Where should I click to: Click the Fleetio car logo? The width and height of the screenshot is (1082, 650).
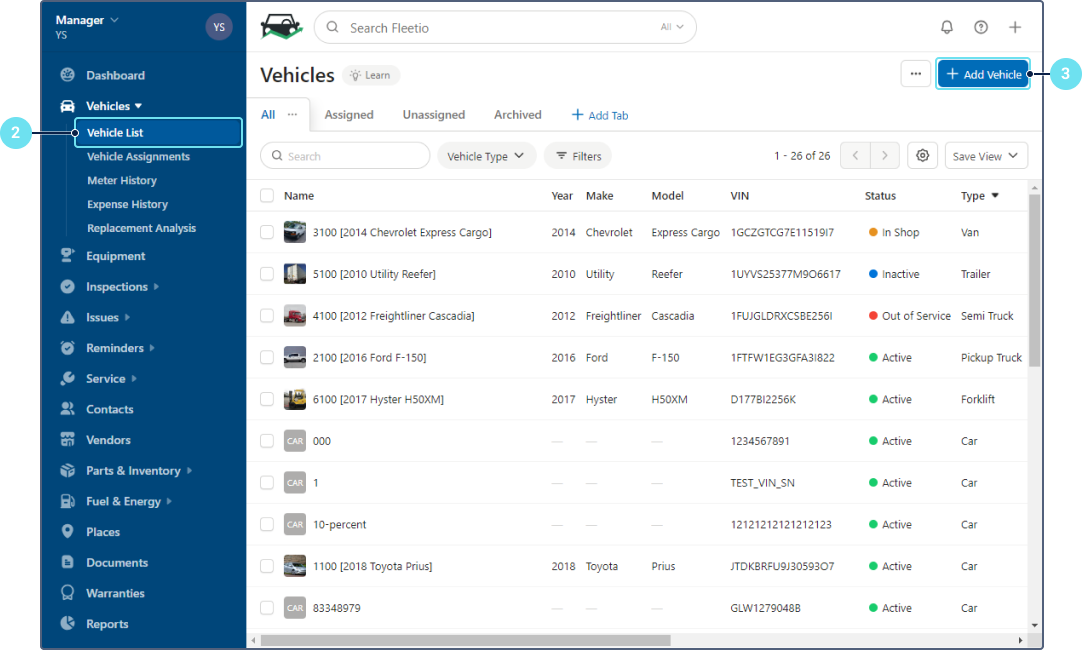(281, 27)
